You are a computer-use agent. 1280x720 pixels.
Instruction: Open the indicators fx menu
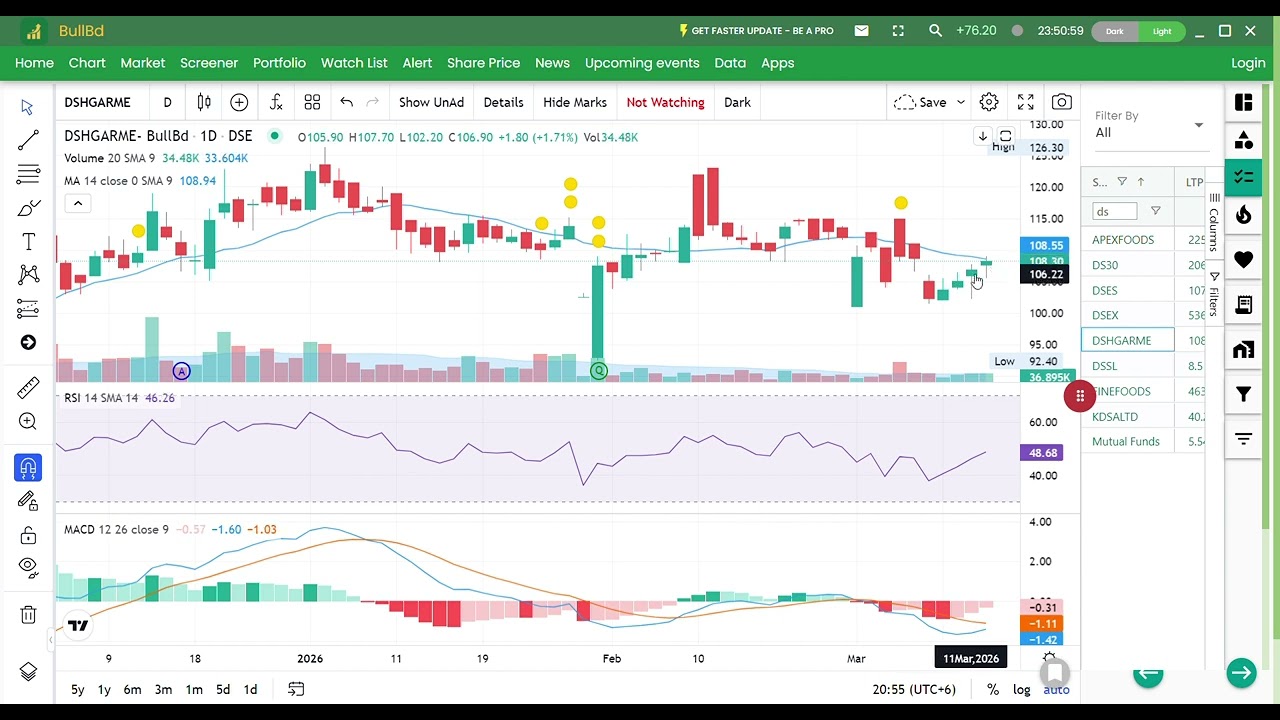tap(276, 102)
